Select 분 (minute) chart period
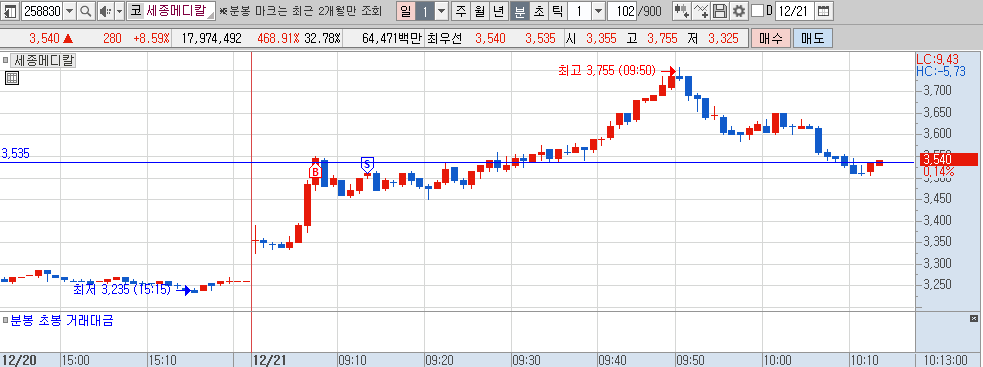Image resolution: width=983 pixels, height=367 pixels. pyautogui.click(x=519, y=11)
